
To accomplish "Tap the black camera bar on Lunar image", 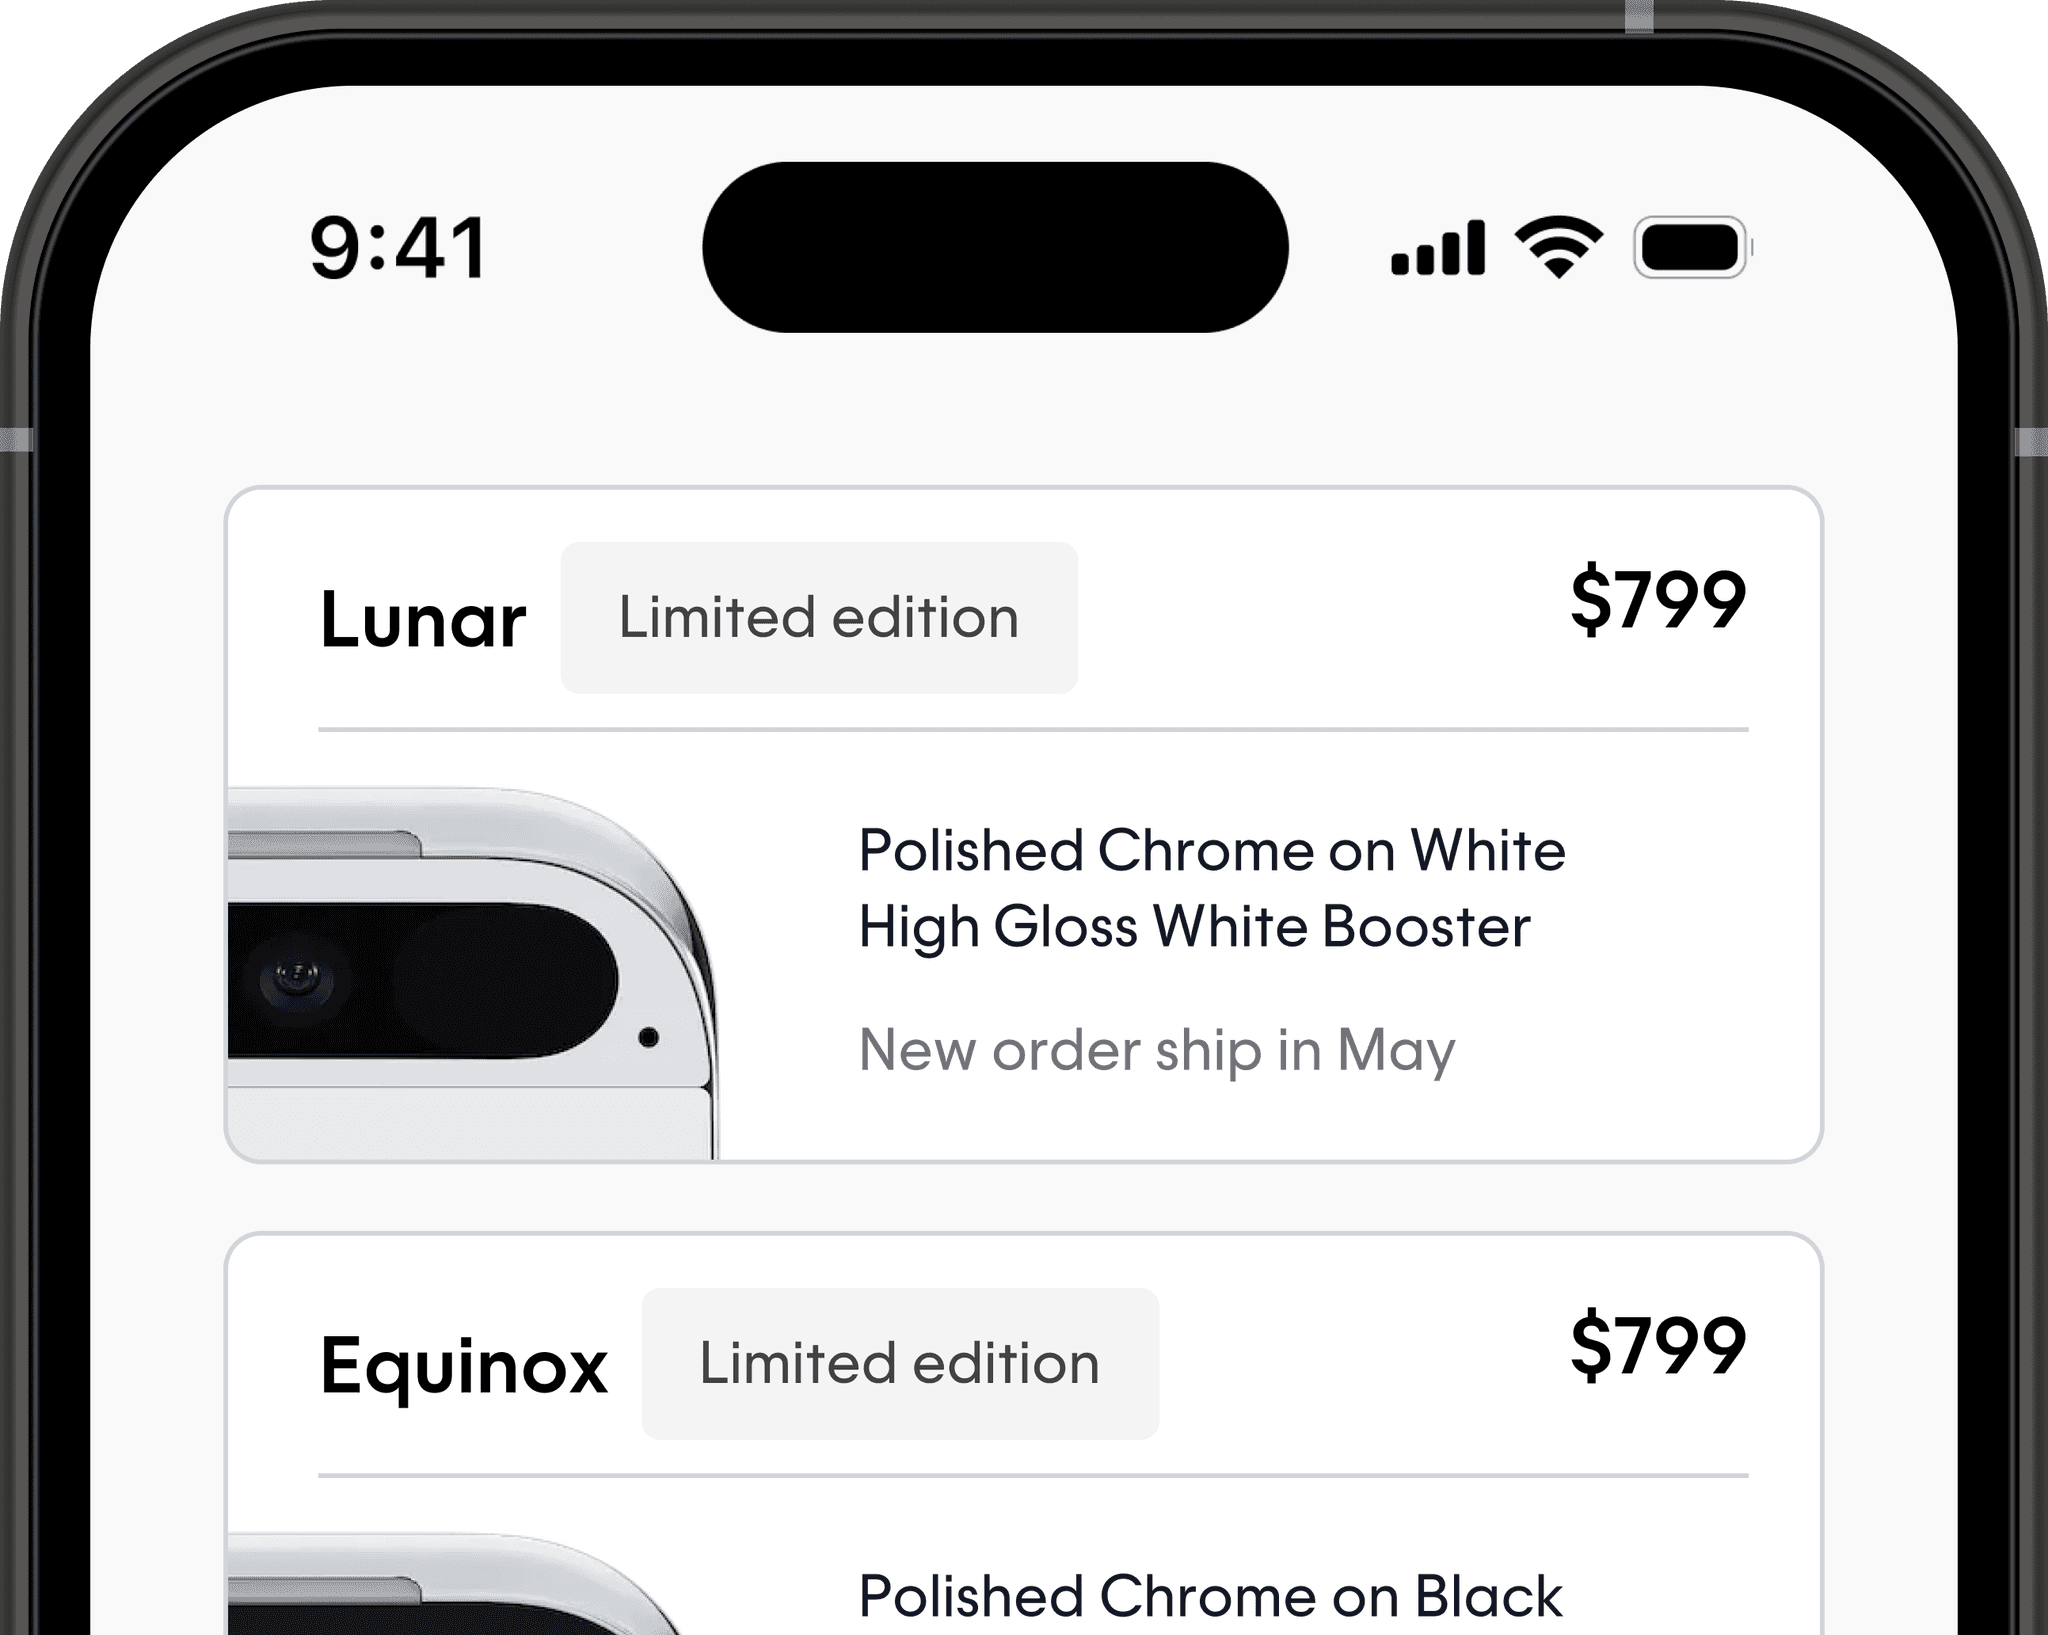I will coord(423,981).
